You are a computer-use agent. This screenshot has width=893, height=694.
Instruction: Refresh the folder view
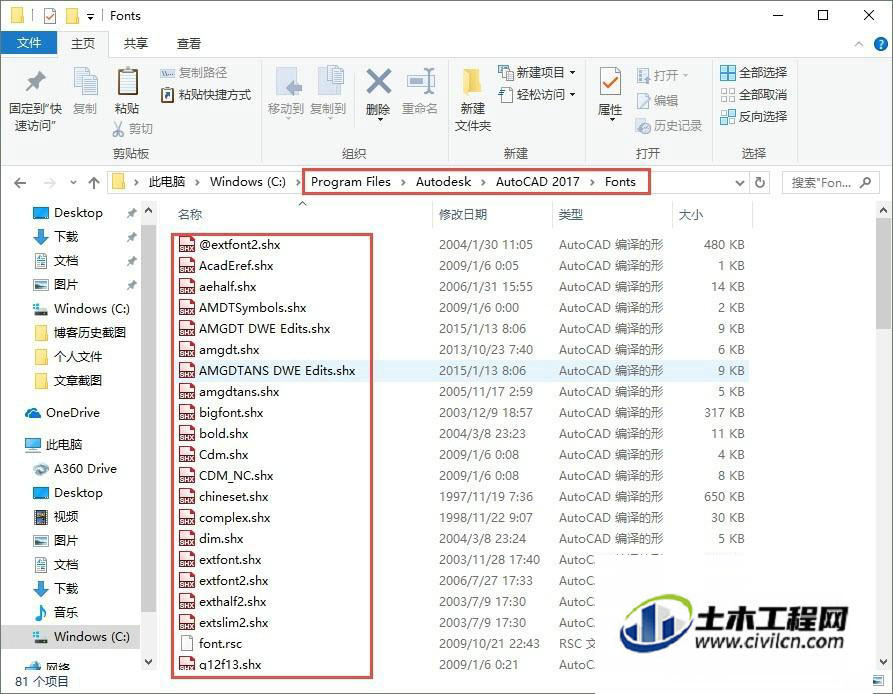(x=760, y=183)
